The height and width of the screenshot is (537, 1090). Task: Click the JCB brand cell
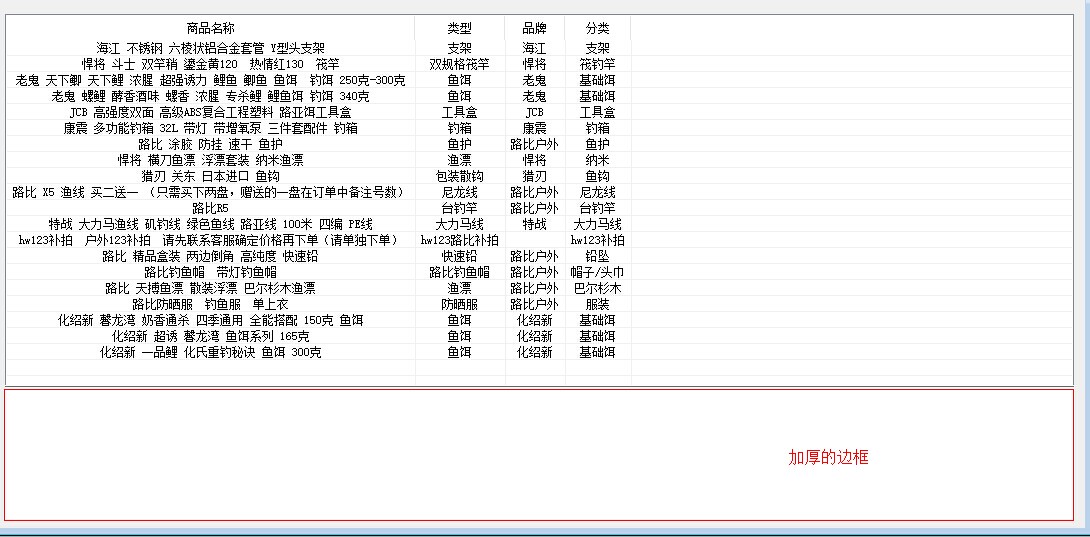pyautogui.click(x=535, y=112)
